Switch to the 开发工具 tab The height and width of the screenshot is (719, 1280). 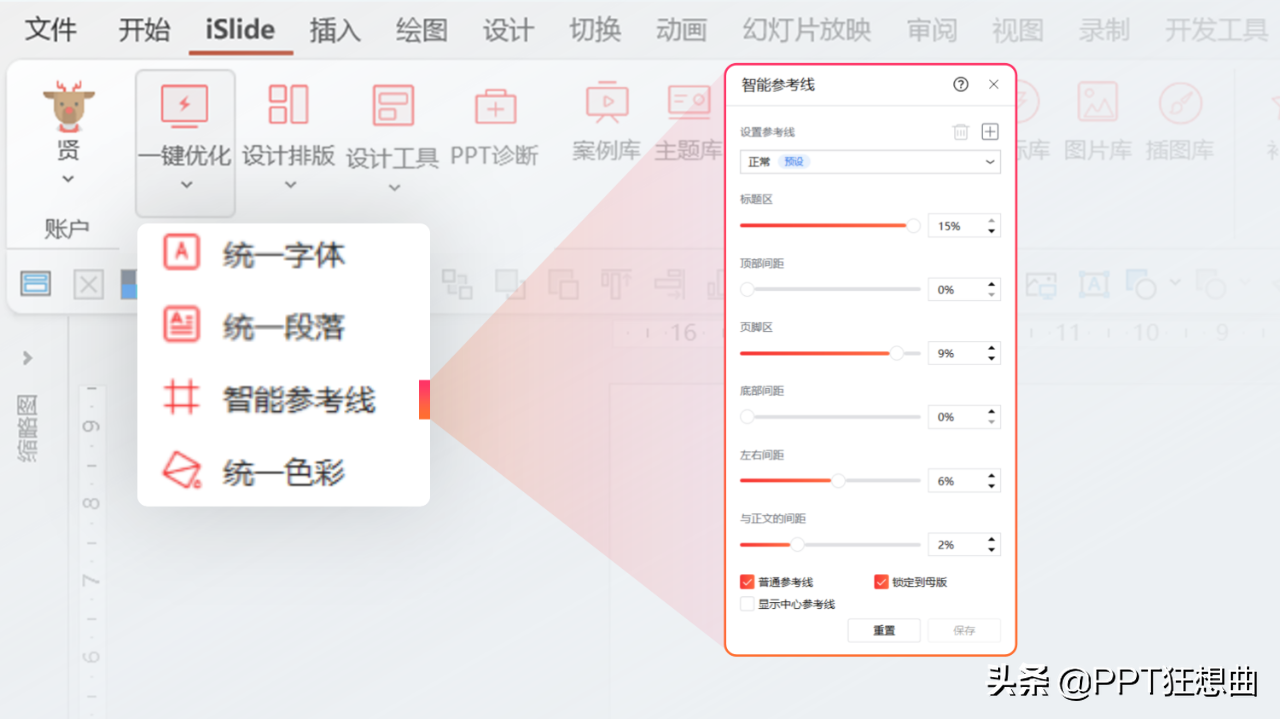[1217, 30]
